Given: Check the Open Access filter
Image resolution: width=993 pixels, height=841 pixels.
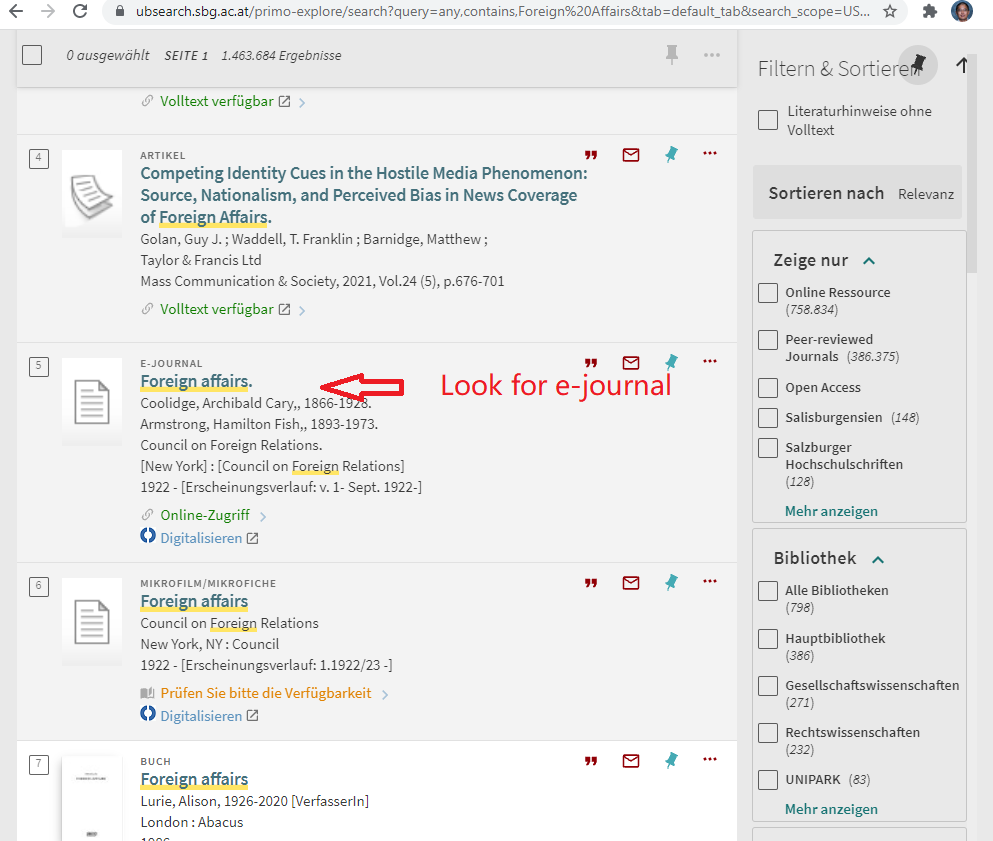Looking at the screenshot, I should 768,388.
